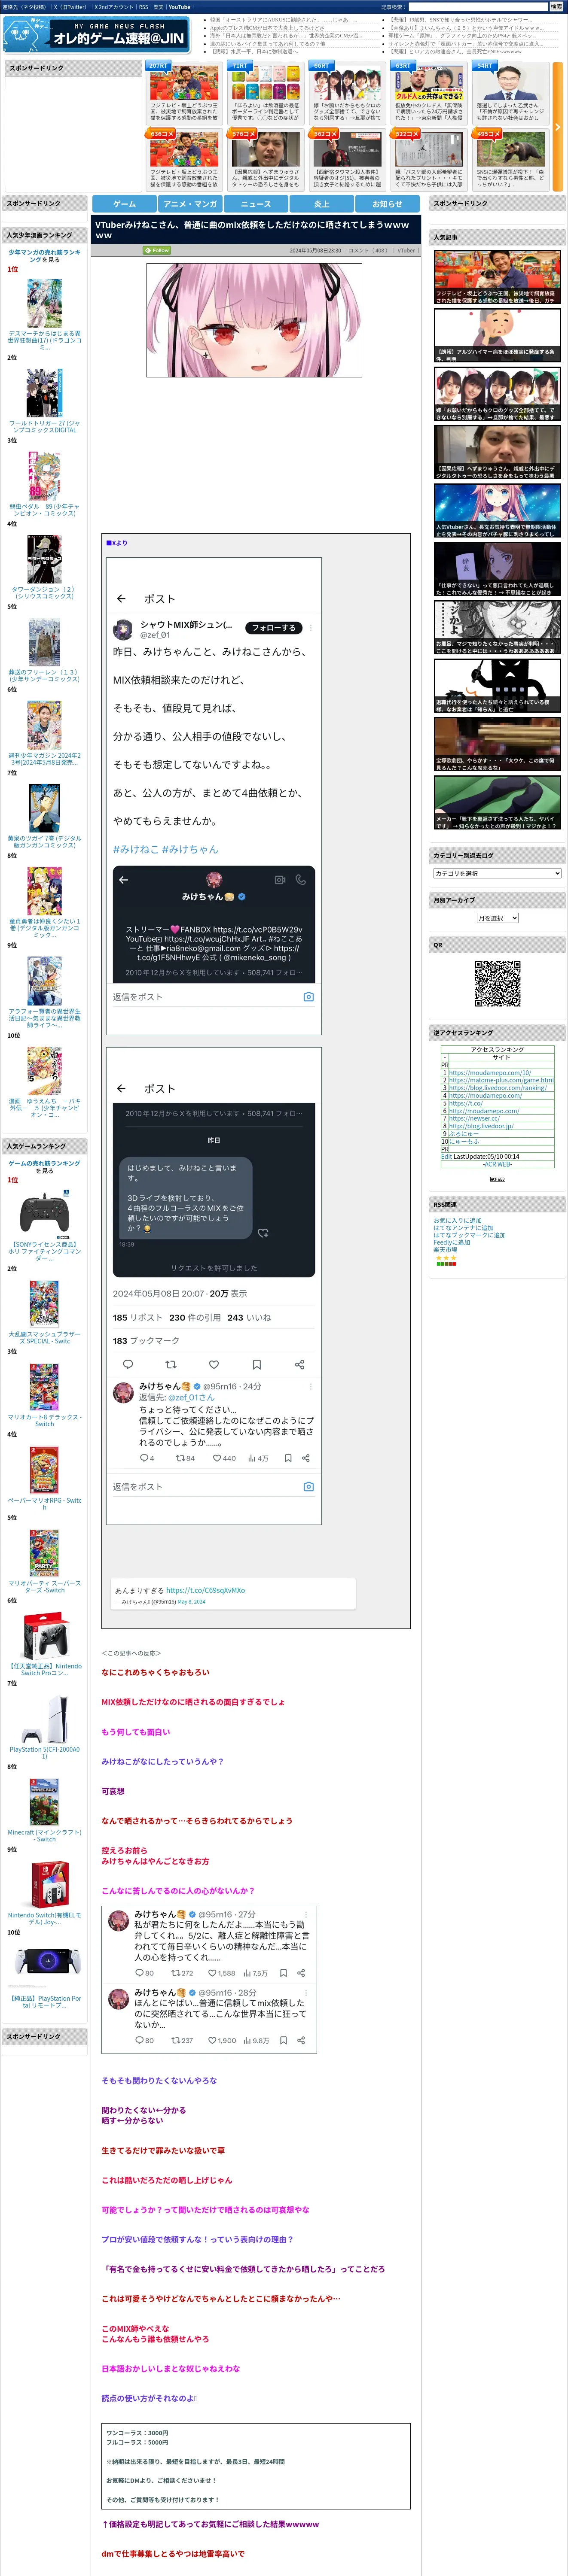Open the 炎上 navigation tab
This screenshot has height=2576, width=568.
coord(322,204)
